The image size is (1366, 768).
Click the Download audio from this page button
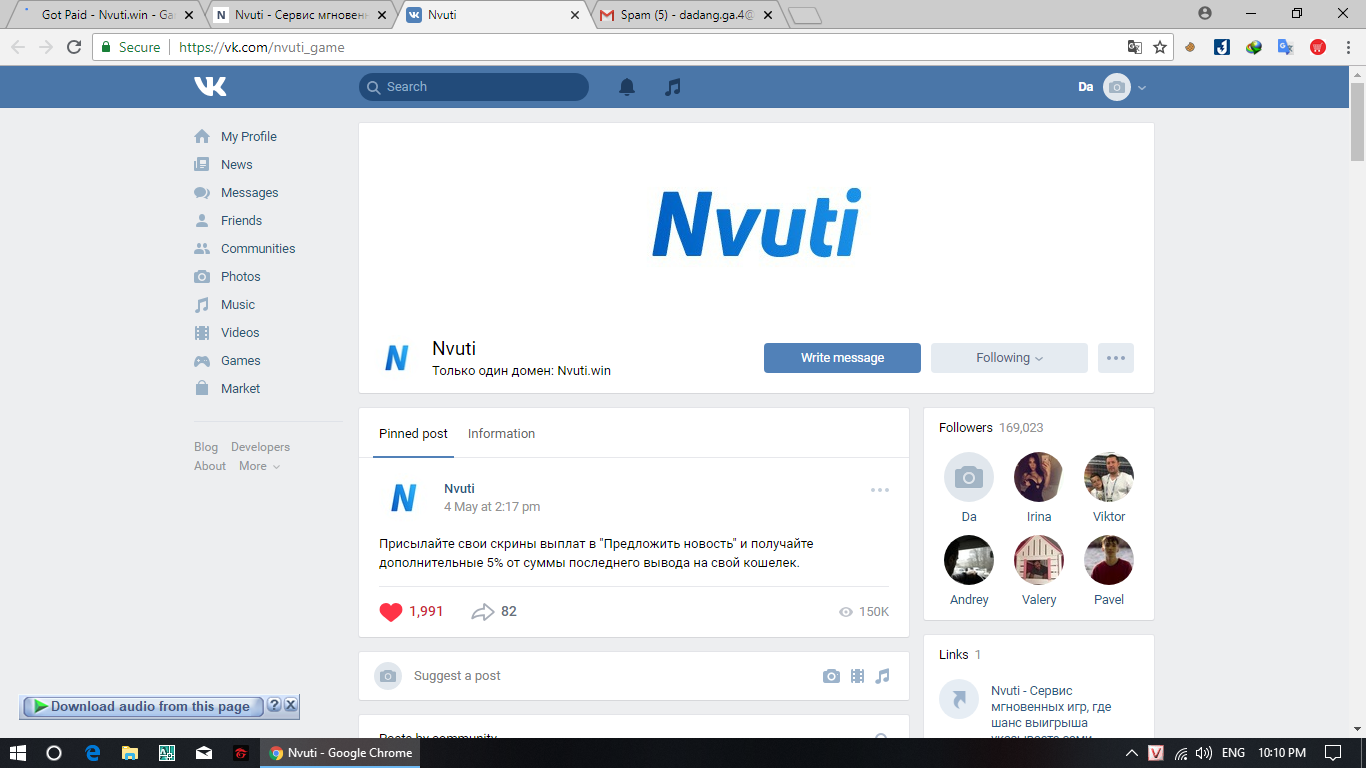point(142,706)
